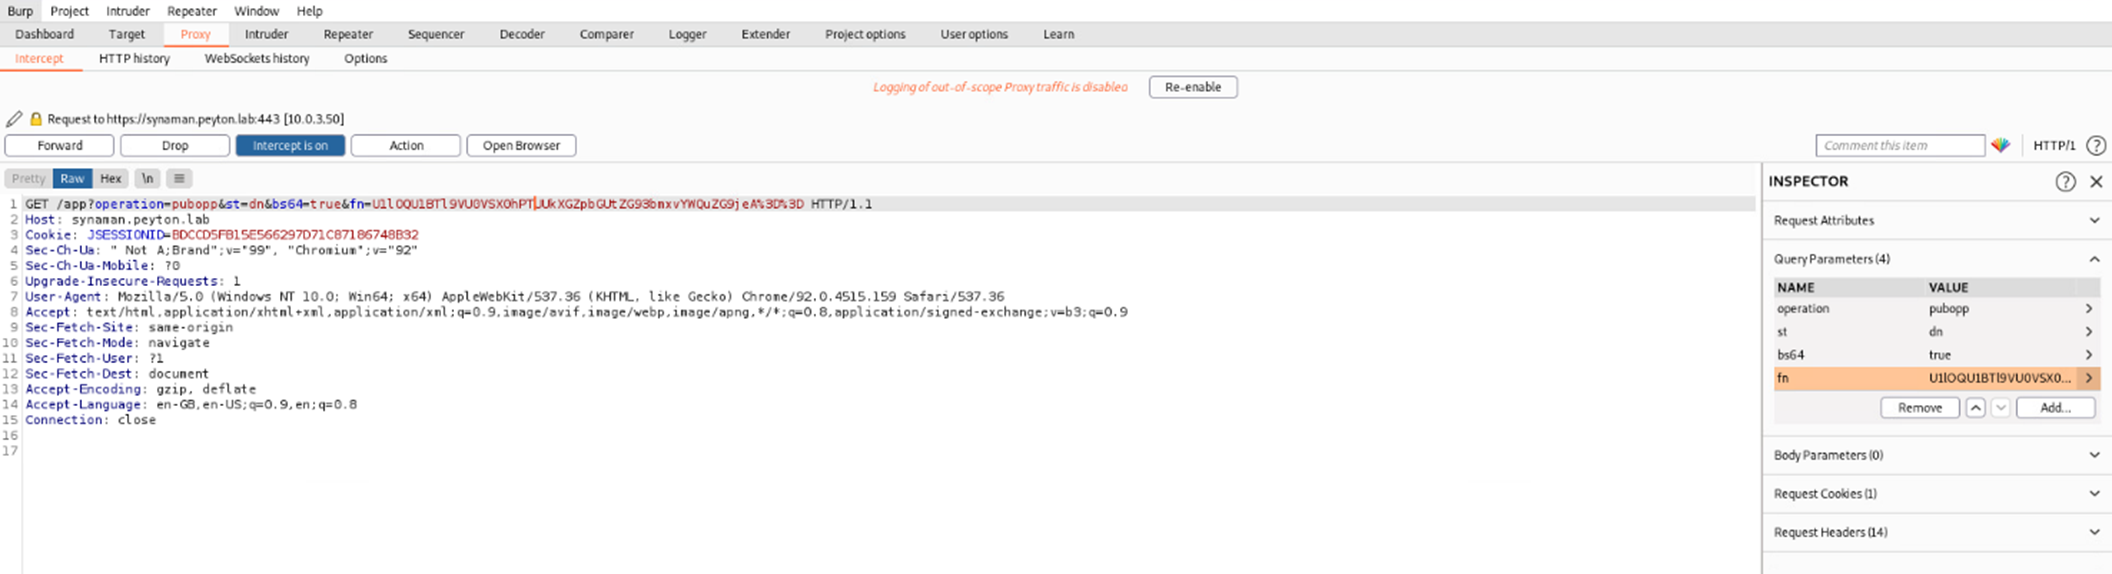Open the proxy Options sub-tab

click(x=366, y=58)
